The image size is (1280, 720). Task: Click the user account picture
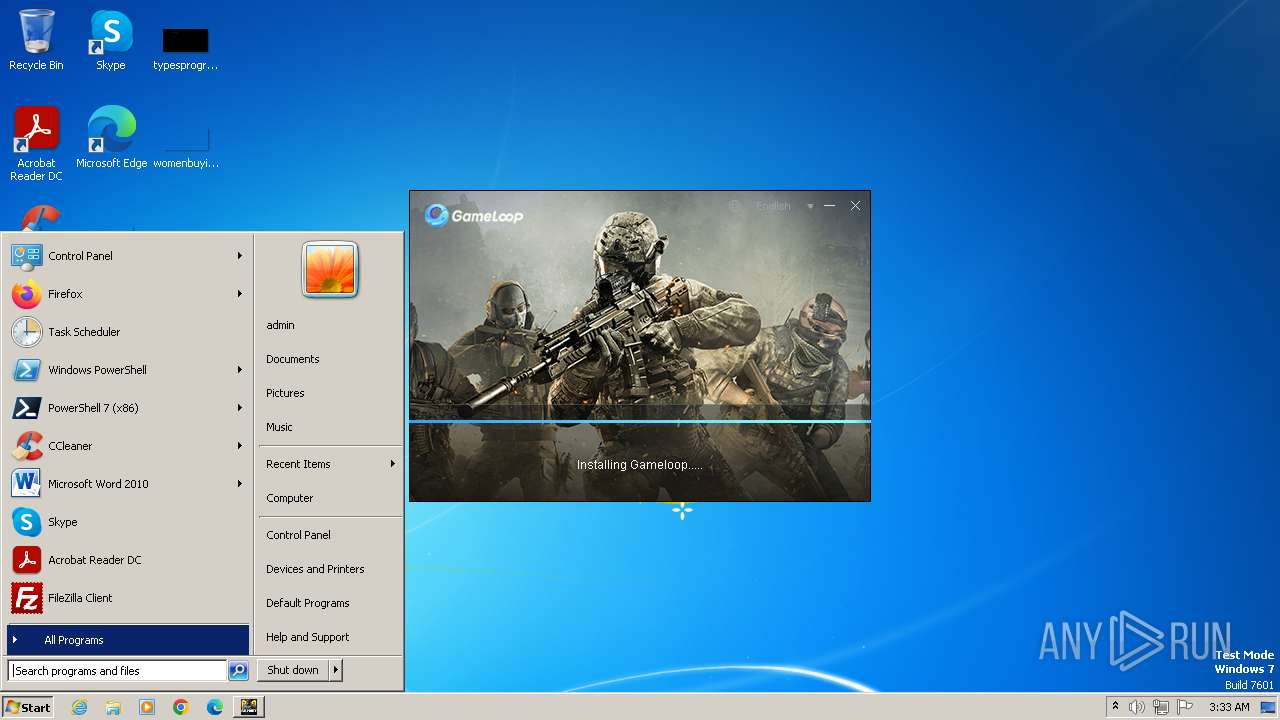[330, 269]
